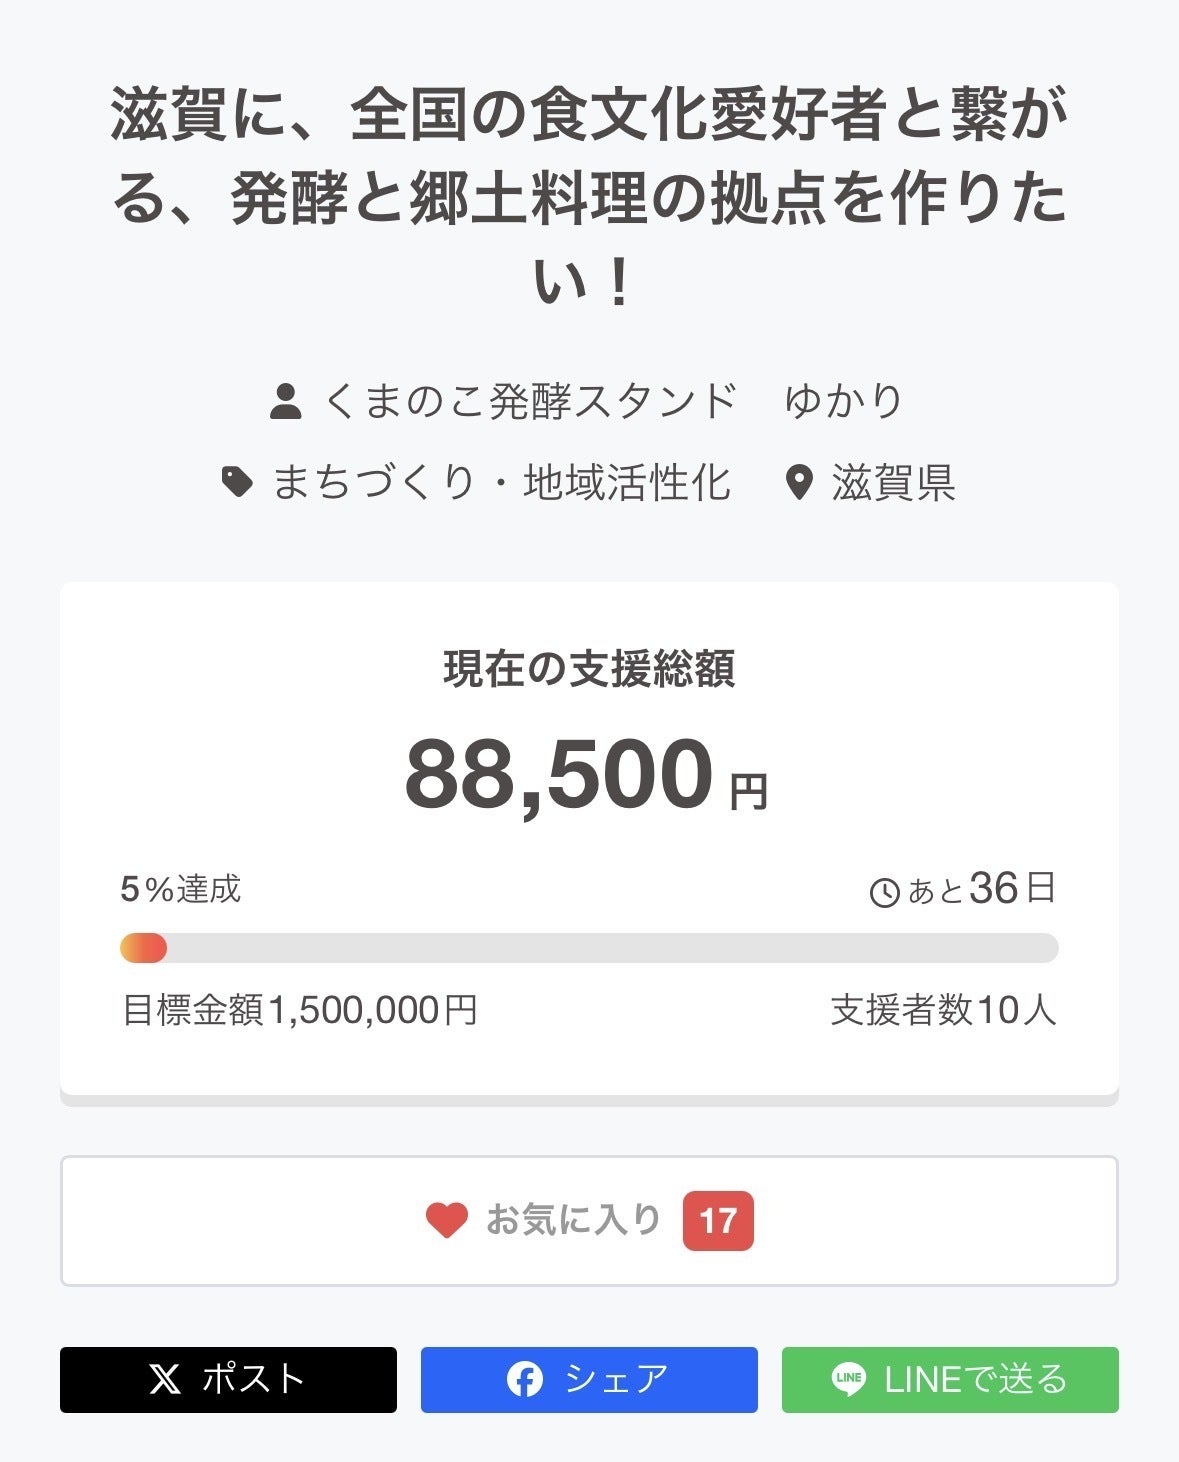This screenshot has height=1462, width=1179.
Task: Click the location pin icon
Action: tap(798, 483)
